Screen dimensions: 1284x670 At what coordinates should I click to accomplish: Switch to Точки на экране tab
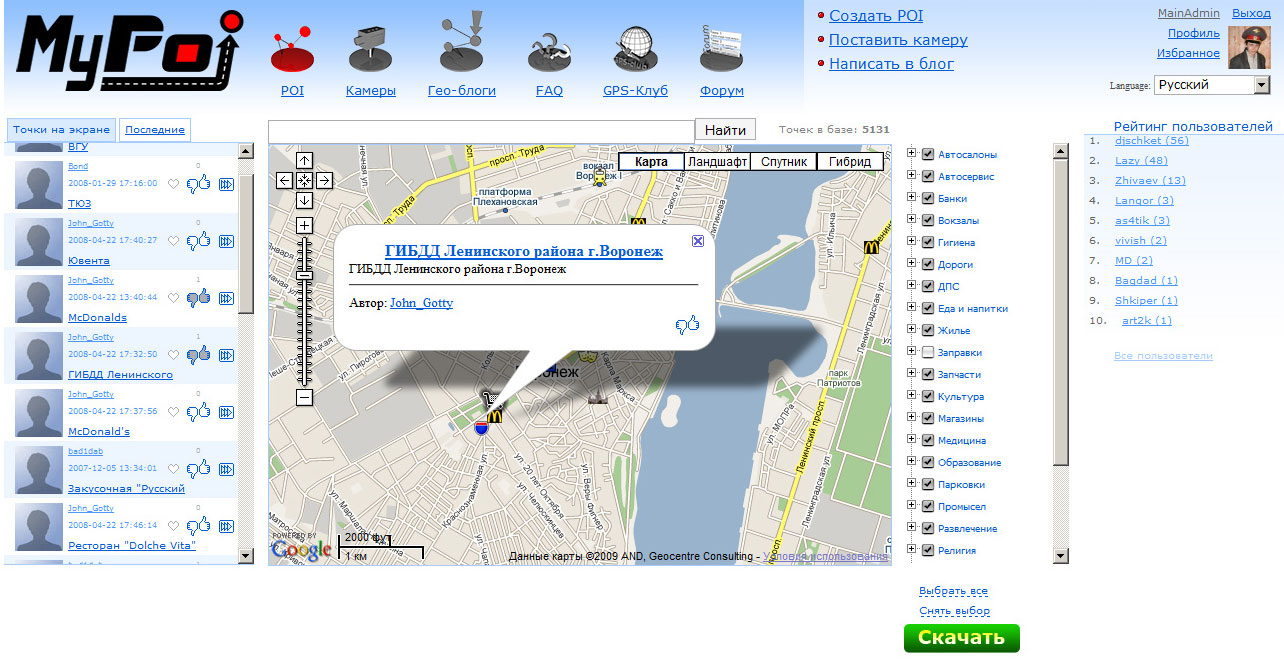coord(61,130)
